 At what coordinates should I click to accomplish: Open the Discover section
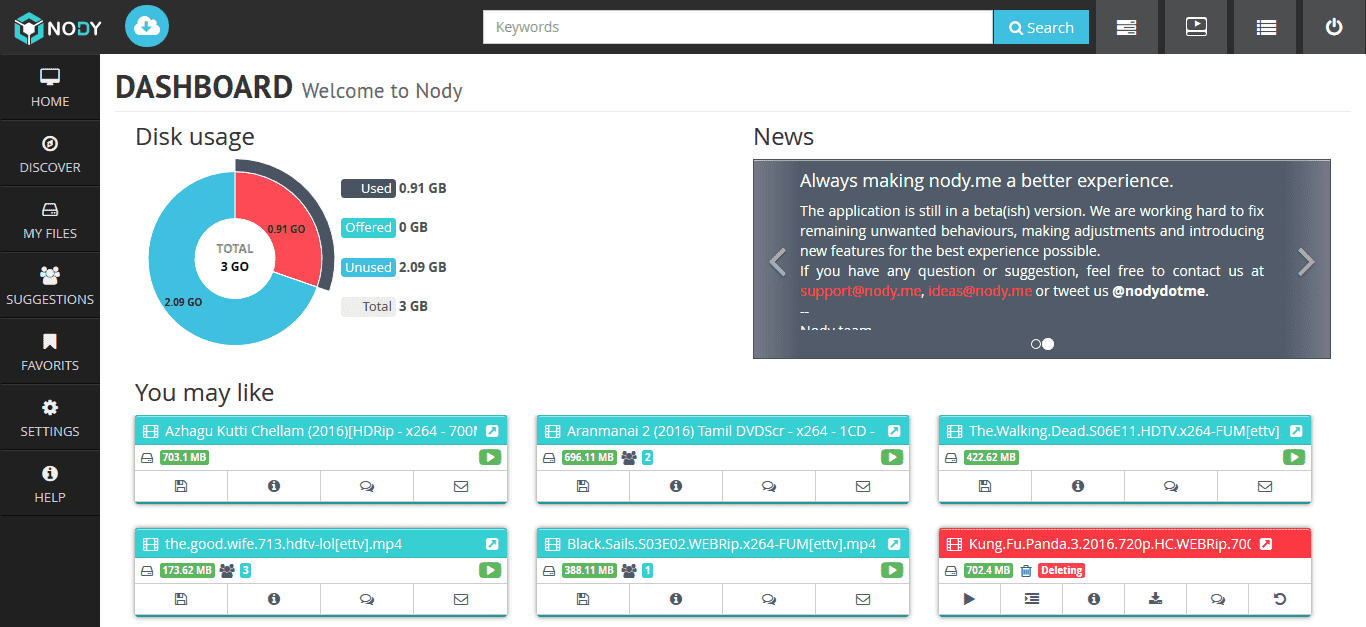(50, 153)
